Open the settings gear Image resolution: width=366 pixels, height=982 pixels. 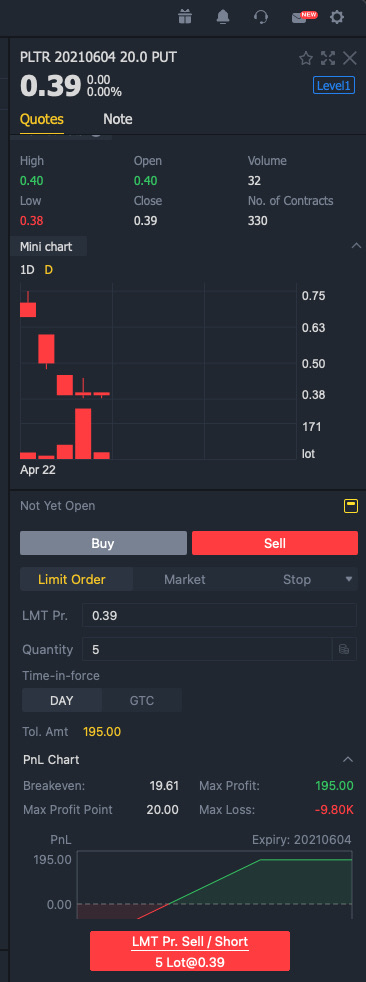pos(337,17)
